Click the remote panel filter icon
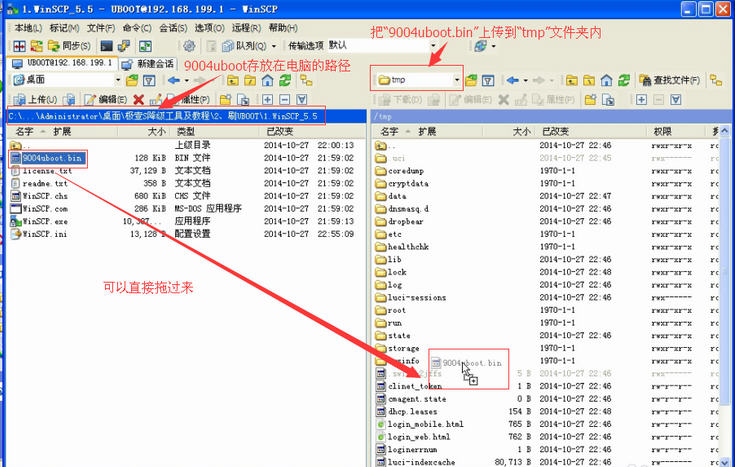The height and width of the screenshot is (467, 735). [488, 81]
